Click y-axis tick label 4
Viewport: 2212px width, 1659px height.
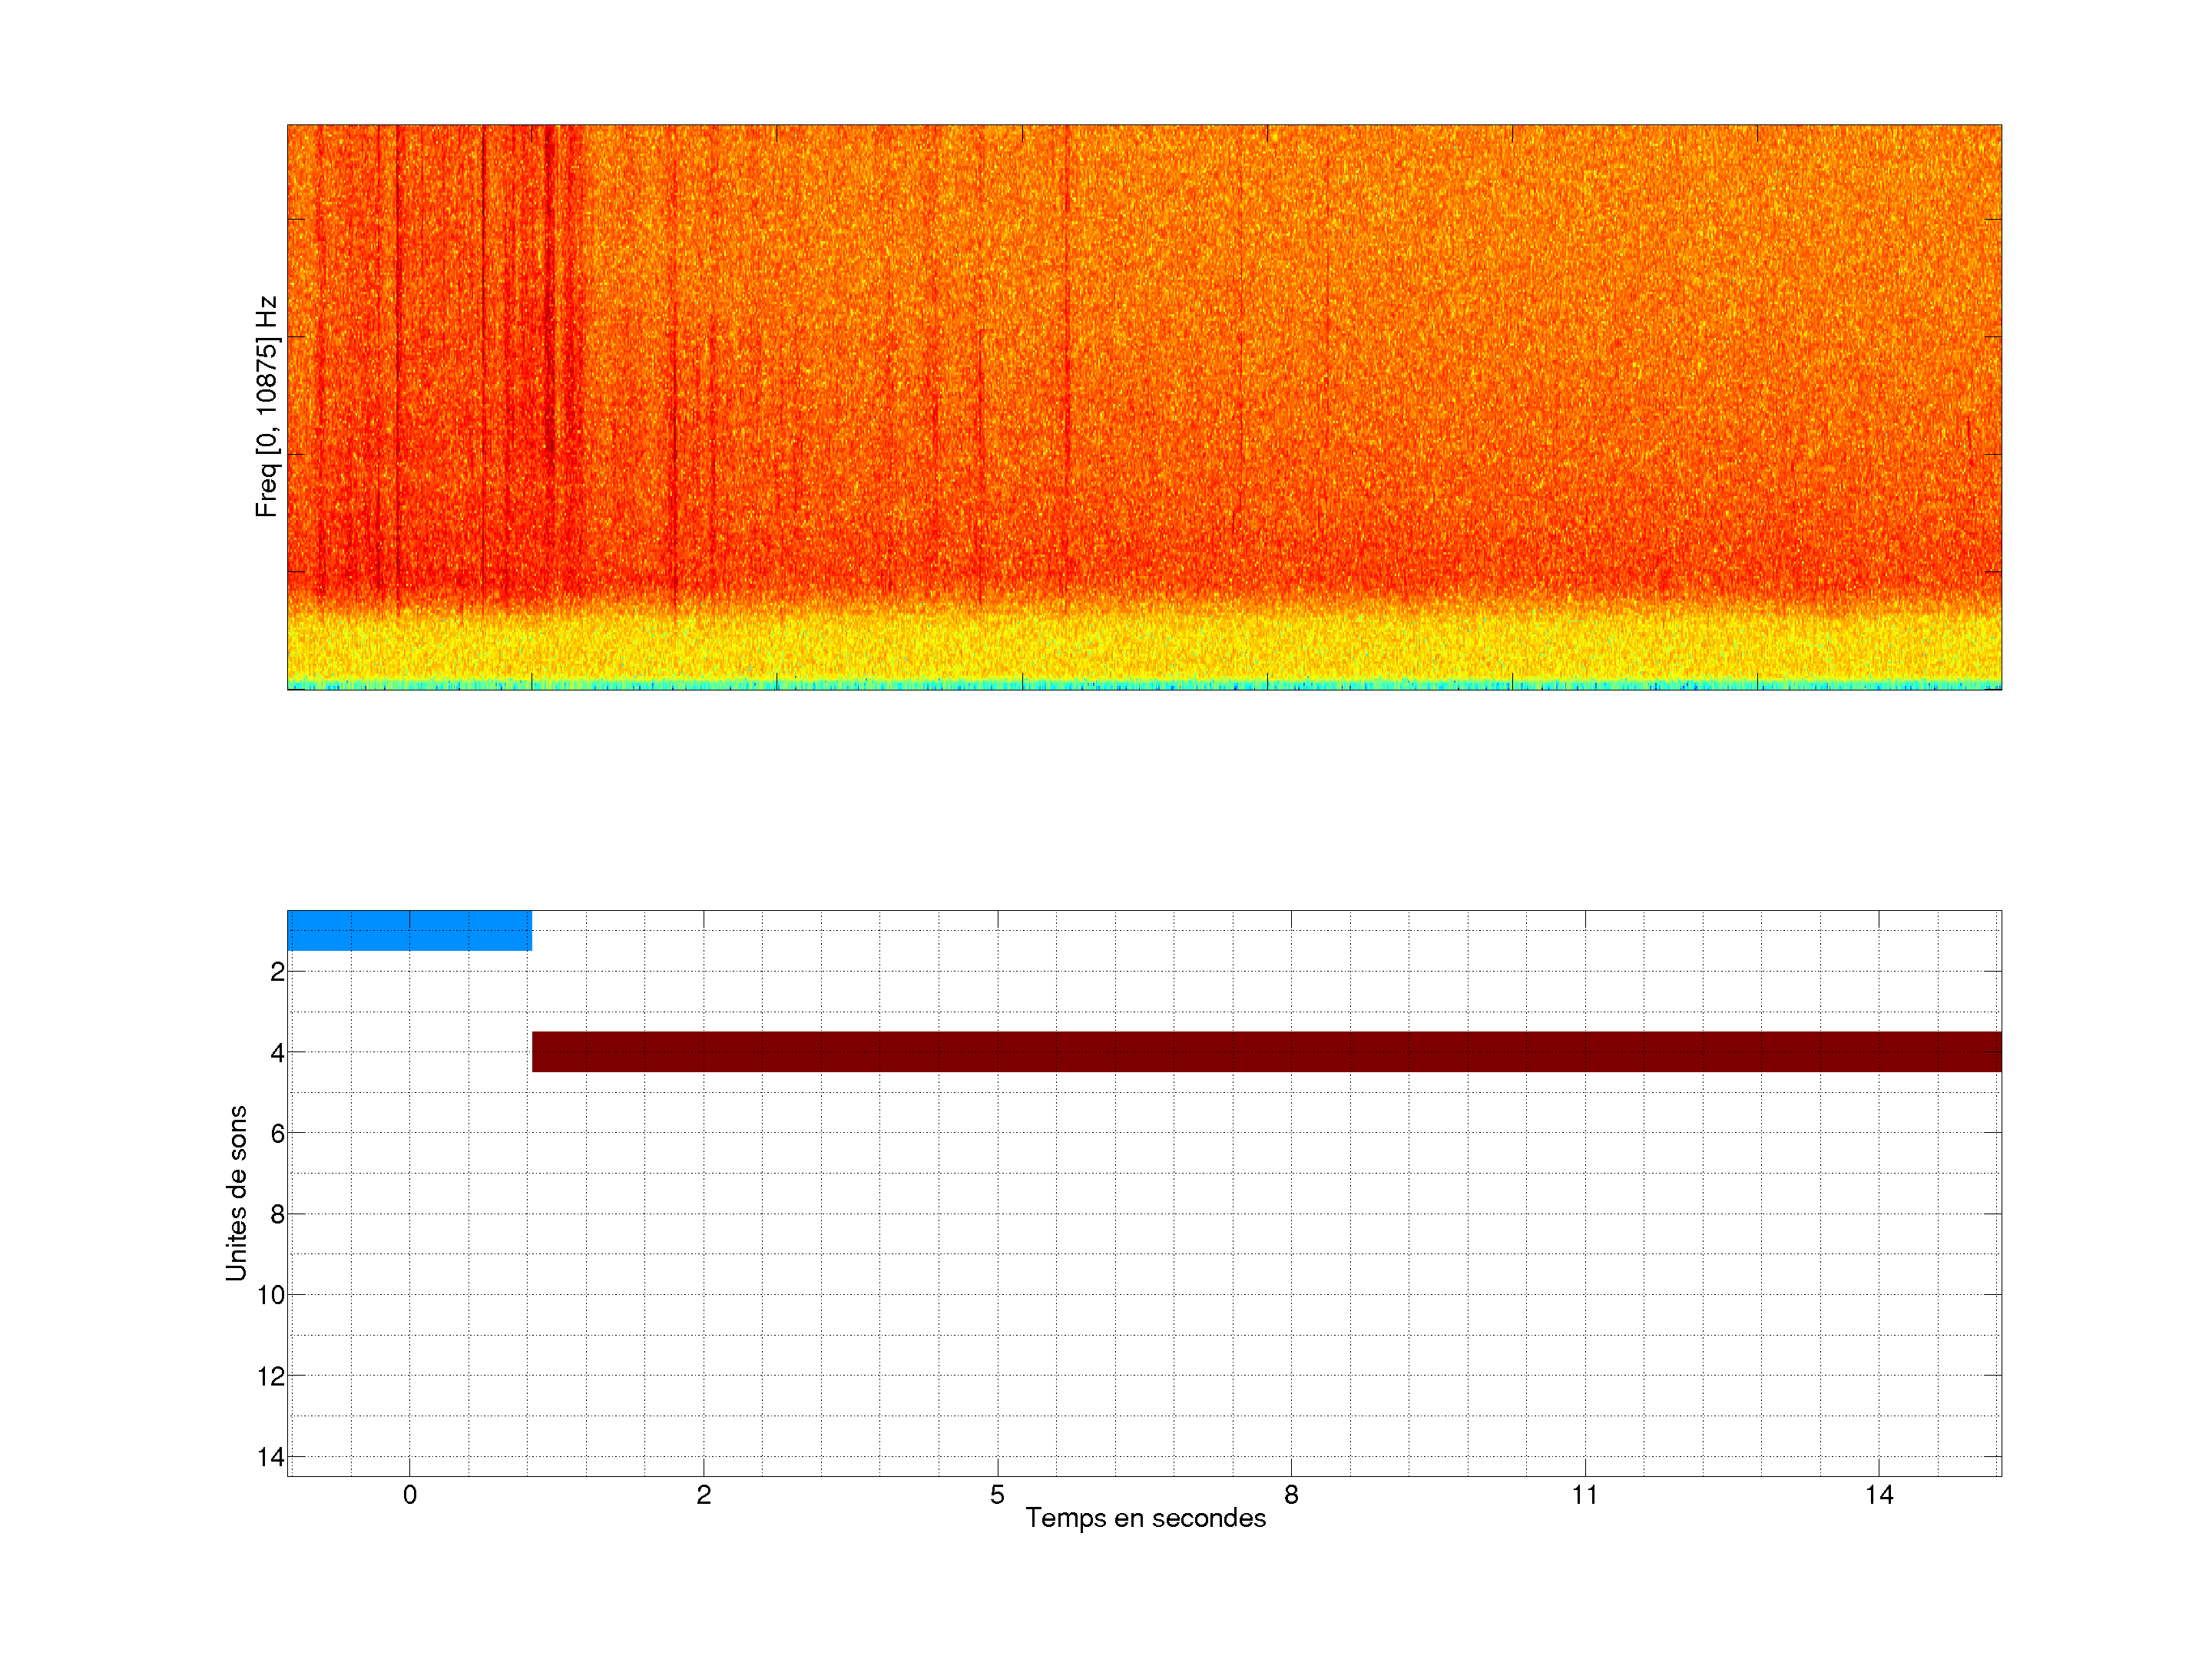pyautogui.click(x=277, y=1053)
